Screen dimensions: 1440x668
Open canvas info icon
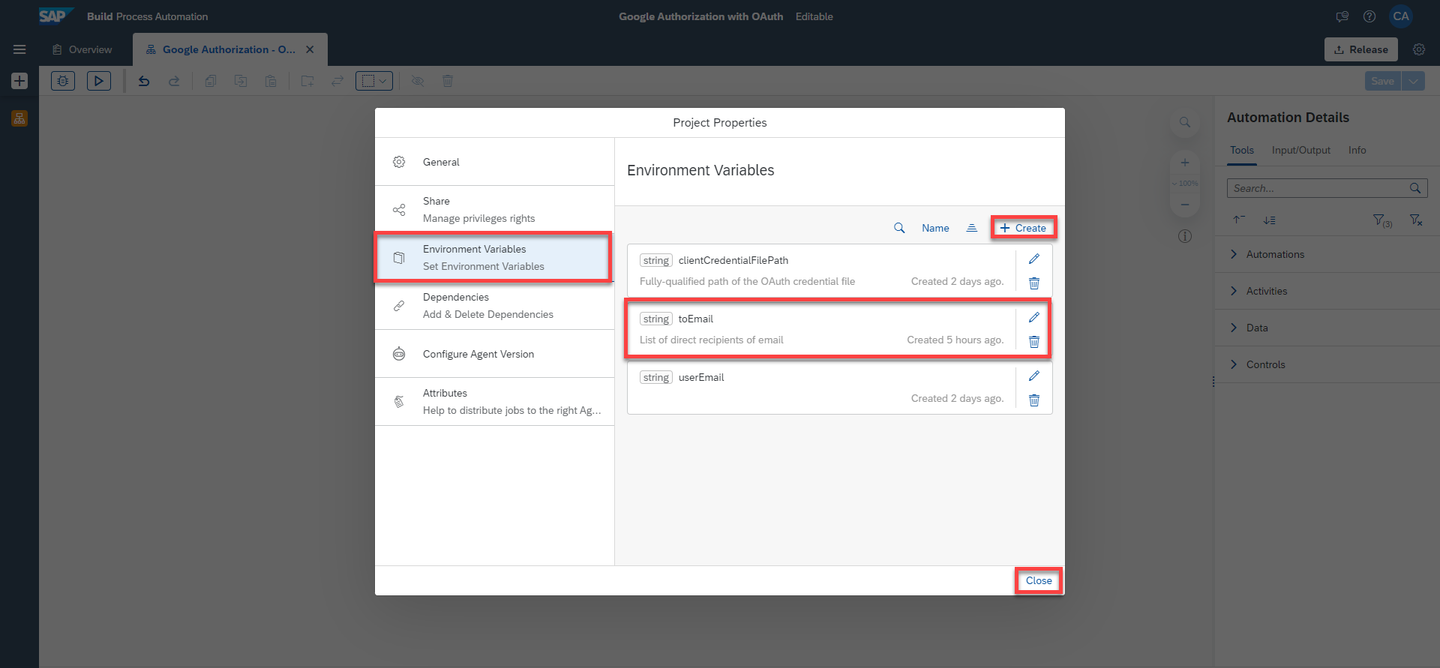click(1184, 237)
